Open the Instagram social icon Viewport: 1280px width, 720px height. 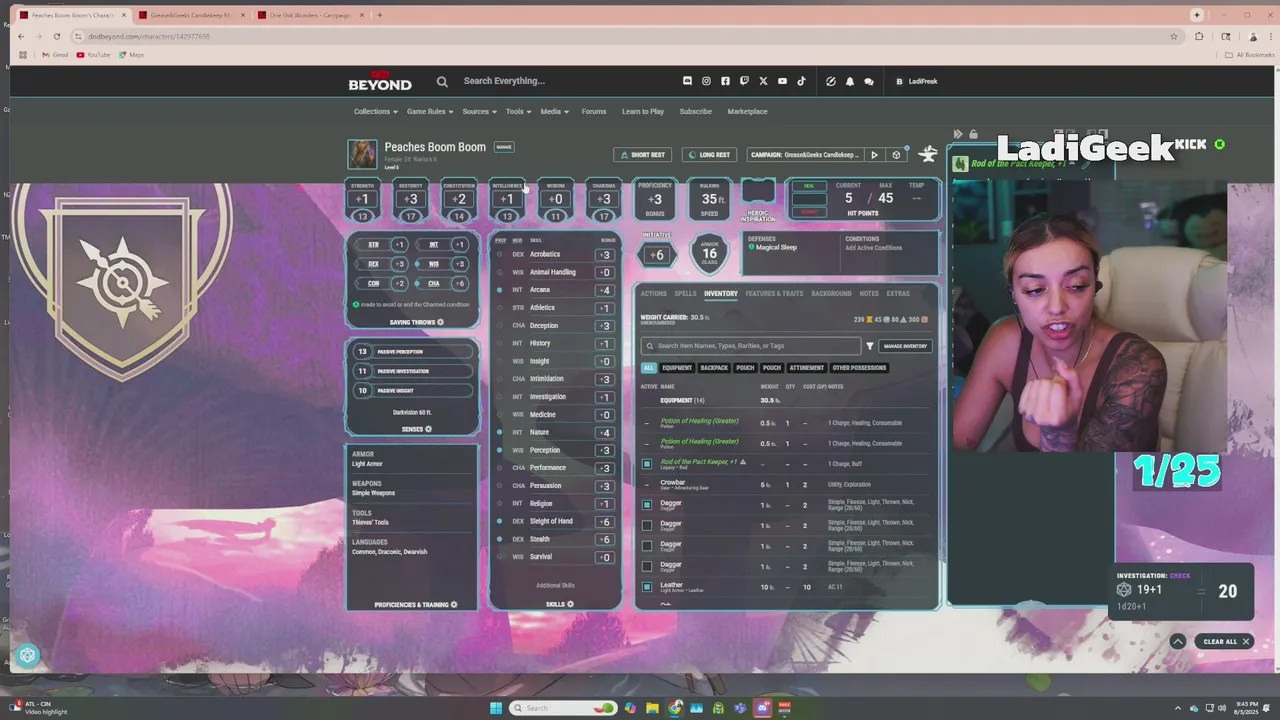pyautogui.click(x=706, y=81)
